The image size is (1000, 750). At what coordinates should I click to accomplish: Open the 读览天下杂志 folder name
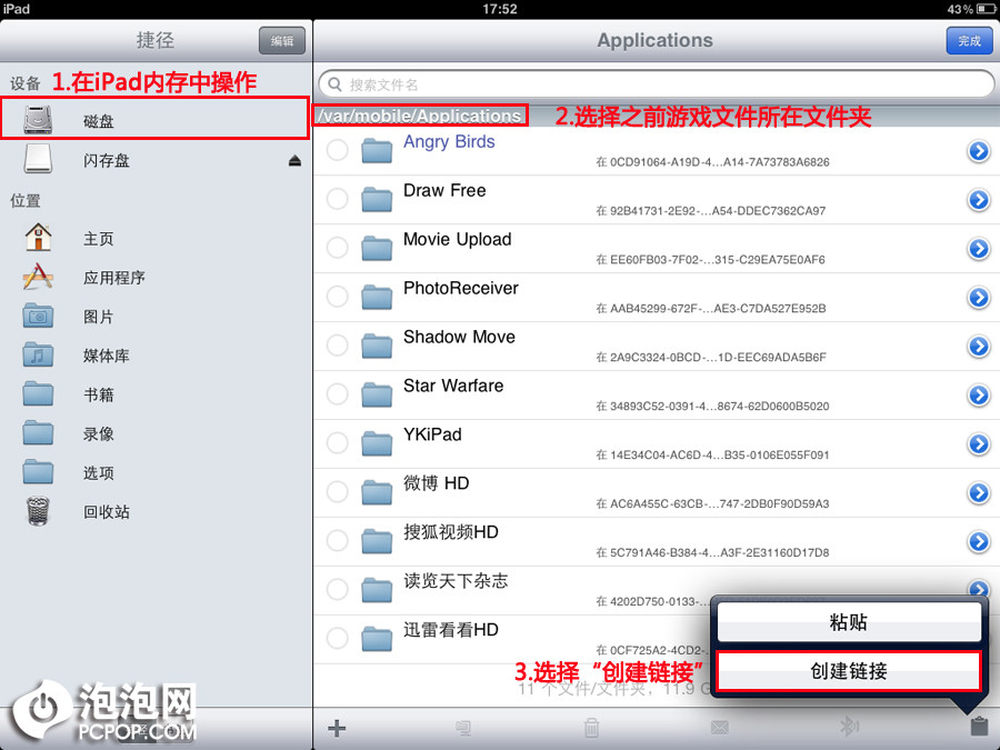point(456,581)
